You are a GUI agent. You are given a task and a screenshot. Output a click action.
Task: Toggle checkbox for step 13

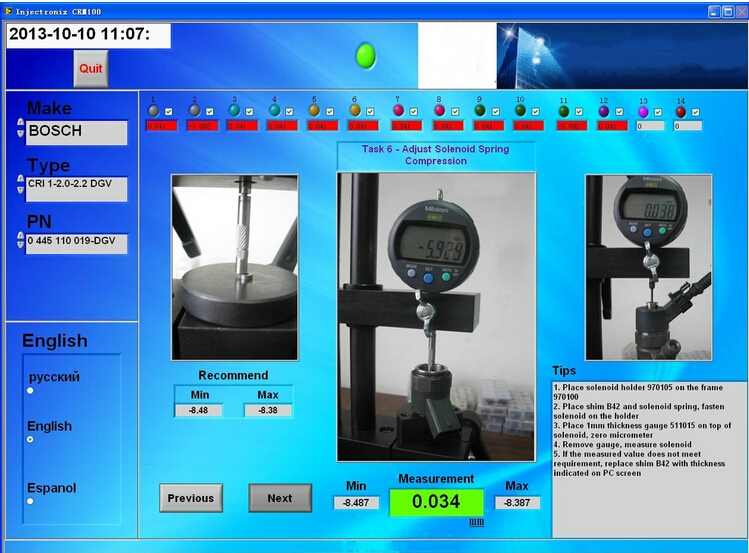pyautogui.click(x=658, y=112)
